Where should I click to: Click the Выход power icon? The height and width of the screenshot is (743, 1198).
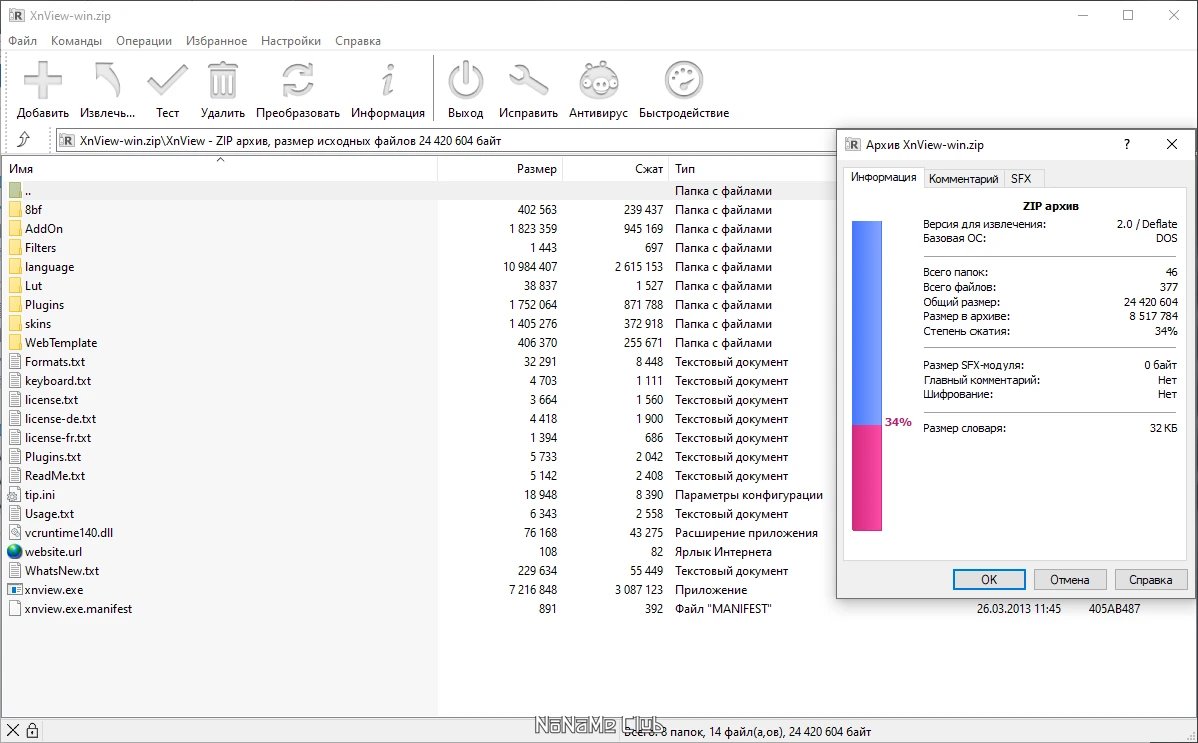click(x=465, y=80)
